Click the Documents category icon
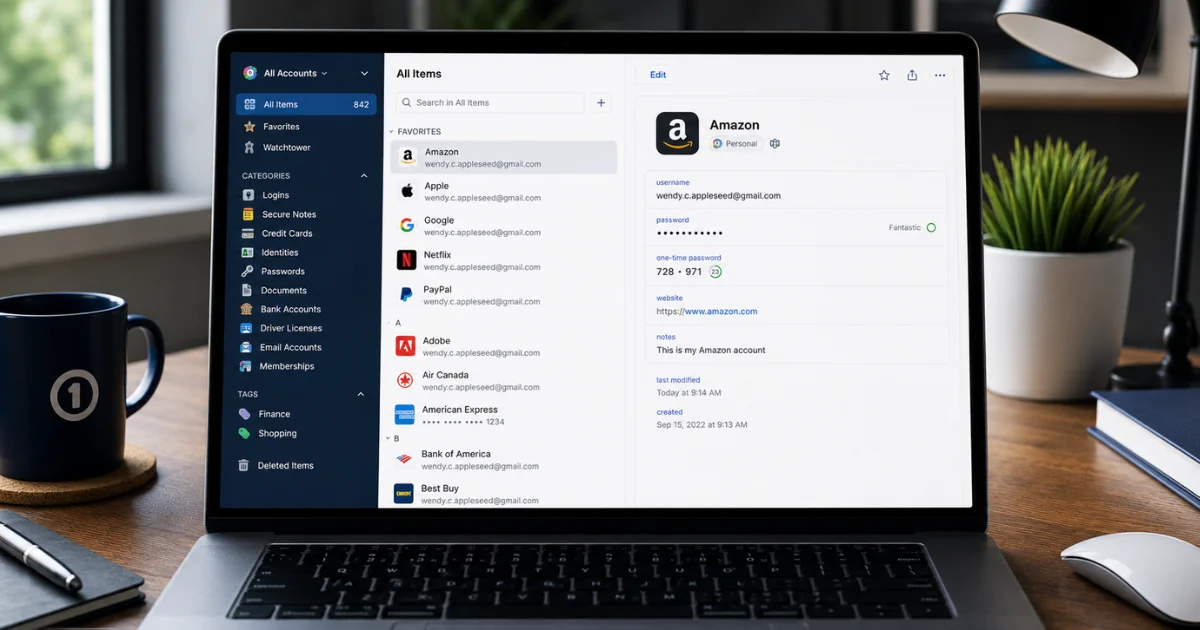 247,290
